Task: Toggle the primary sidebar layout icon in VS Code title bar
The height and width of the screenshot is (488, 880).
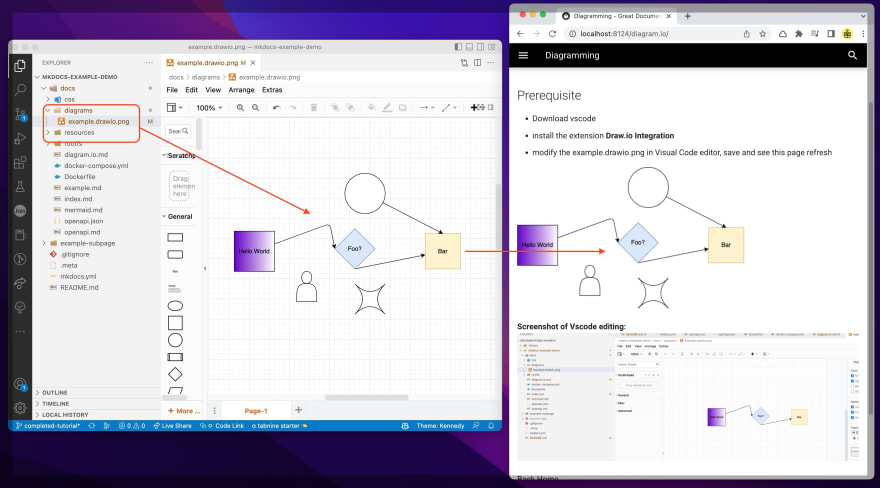Action: click(x=459, y=47)
